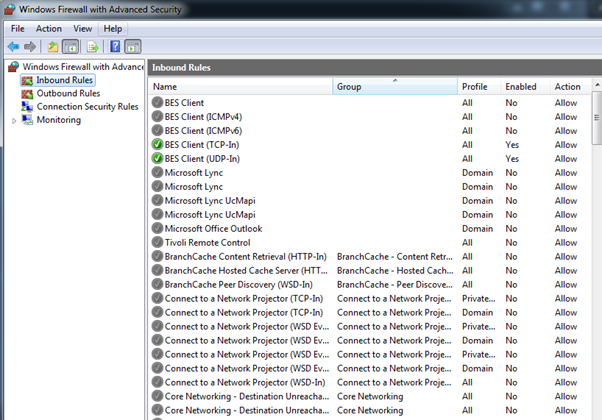Sort by the Action column header
Viewport: 602px width, 420px height.
point(571,86)
